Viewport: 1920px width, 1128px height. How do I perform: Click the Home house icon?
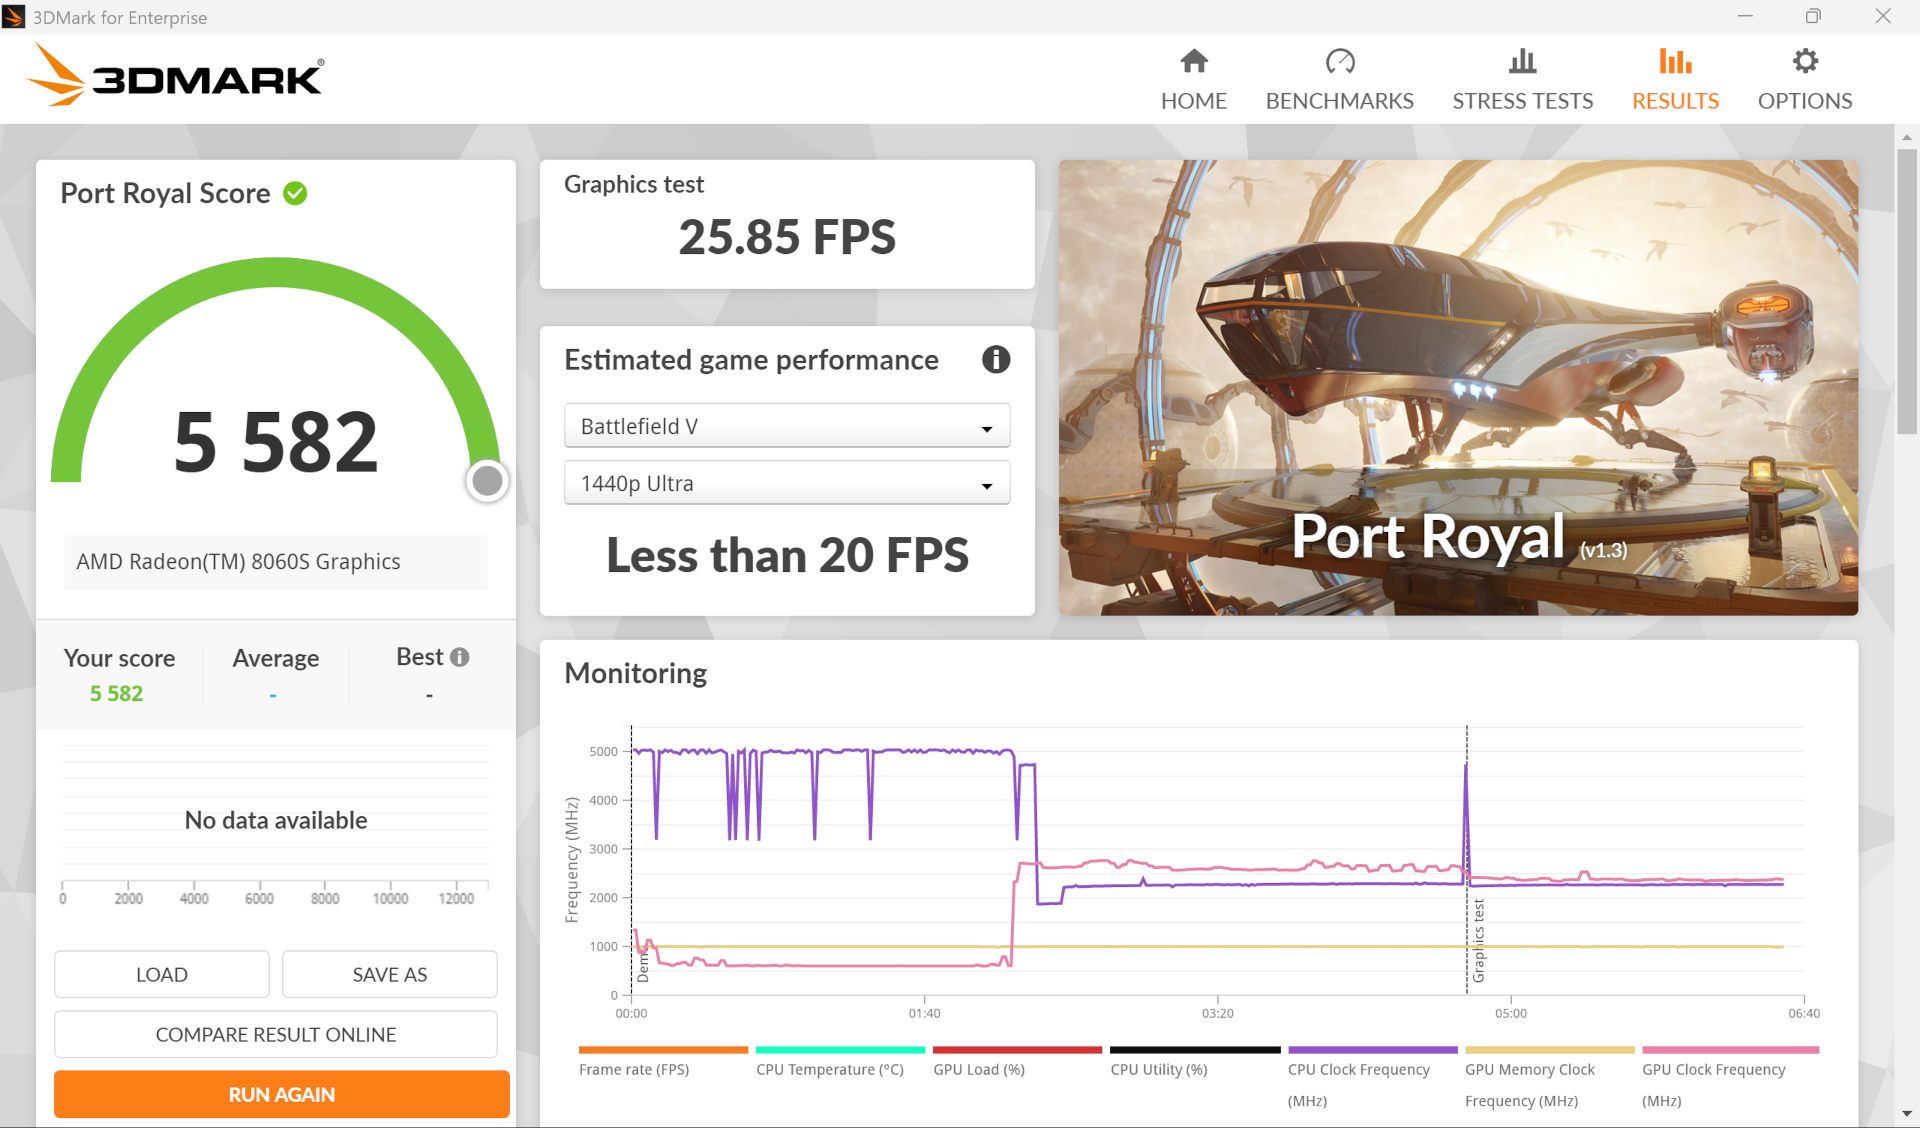point(1193,61)
